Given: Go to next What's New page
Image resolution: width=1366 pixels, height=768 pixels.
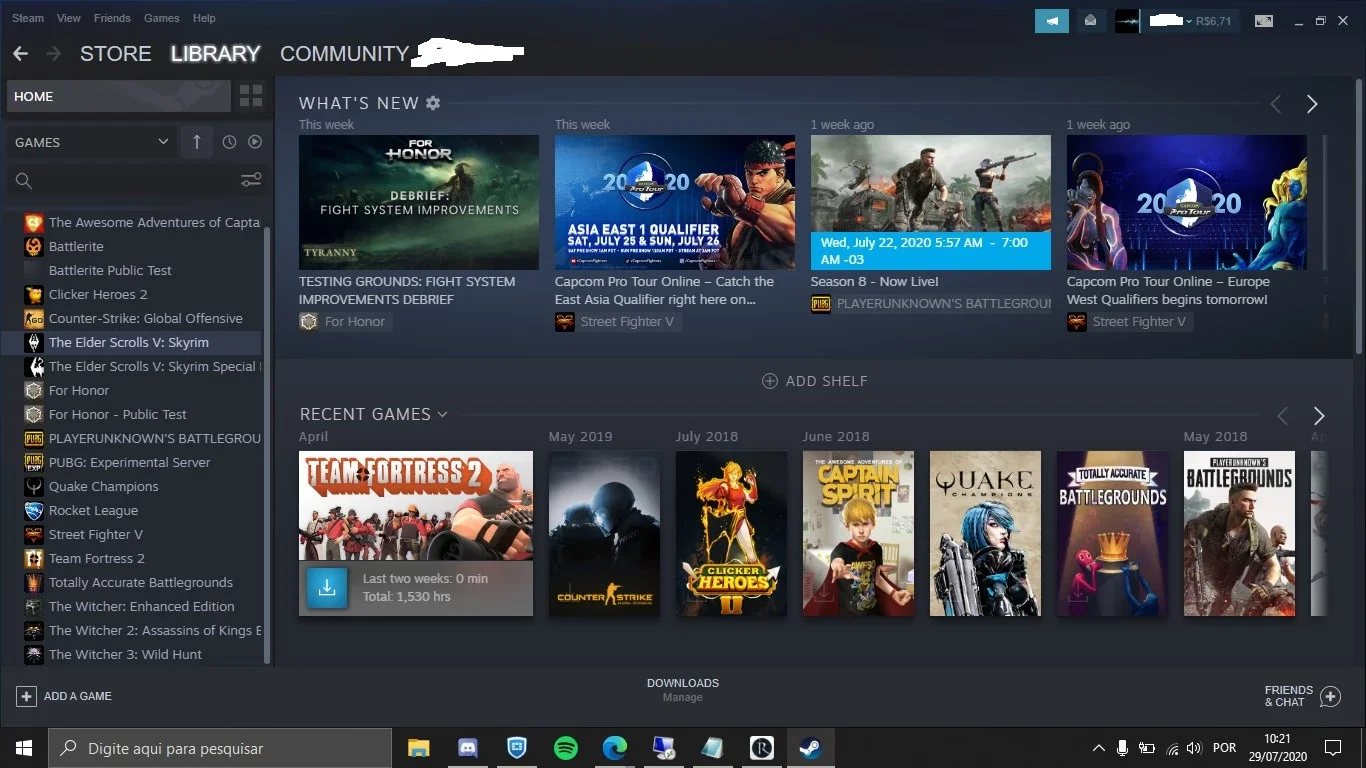Looking at the screenshot, I should tap(1312, 104).
